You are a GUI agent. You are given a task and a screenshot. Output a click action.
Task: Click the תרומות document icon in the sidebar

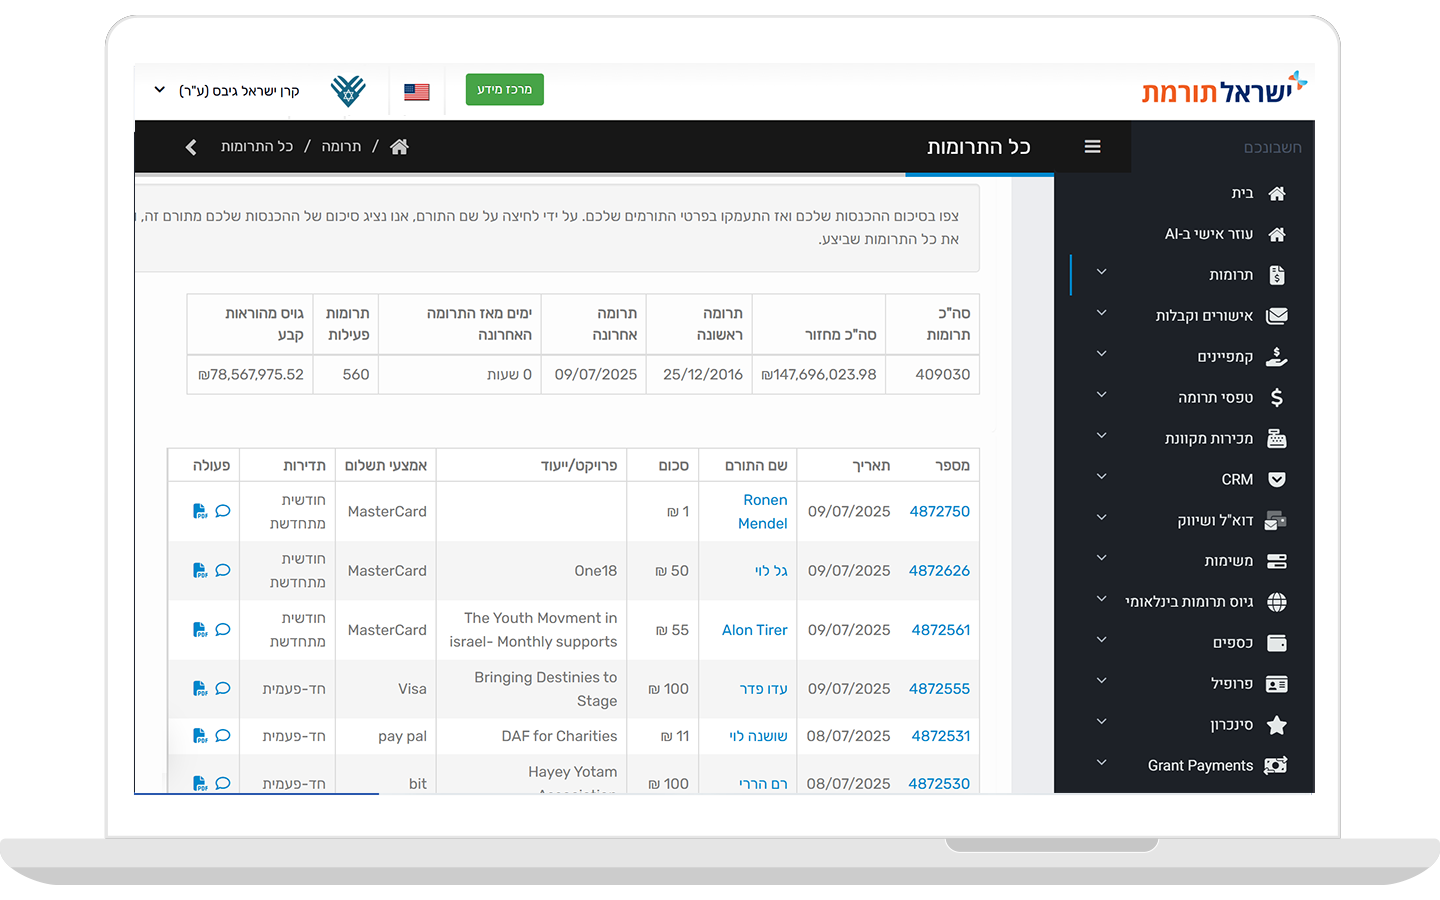(x=1277, y=275)
